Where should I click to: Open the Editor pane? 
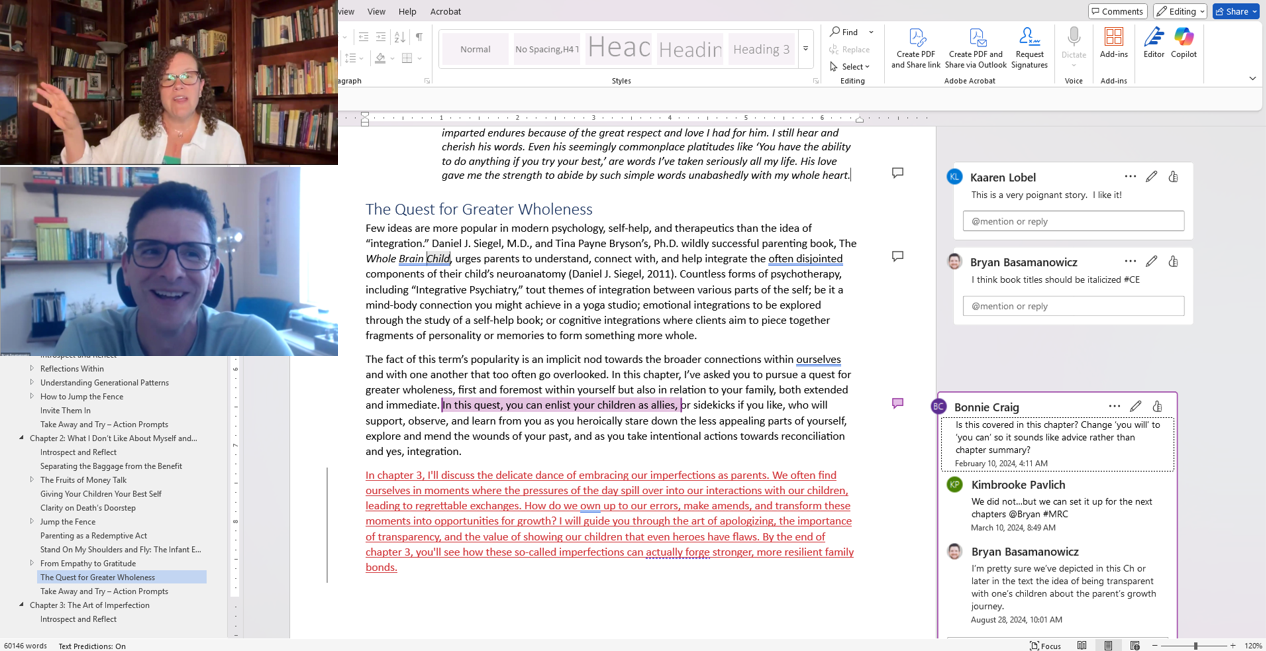pos(1153,43)
